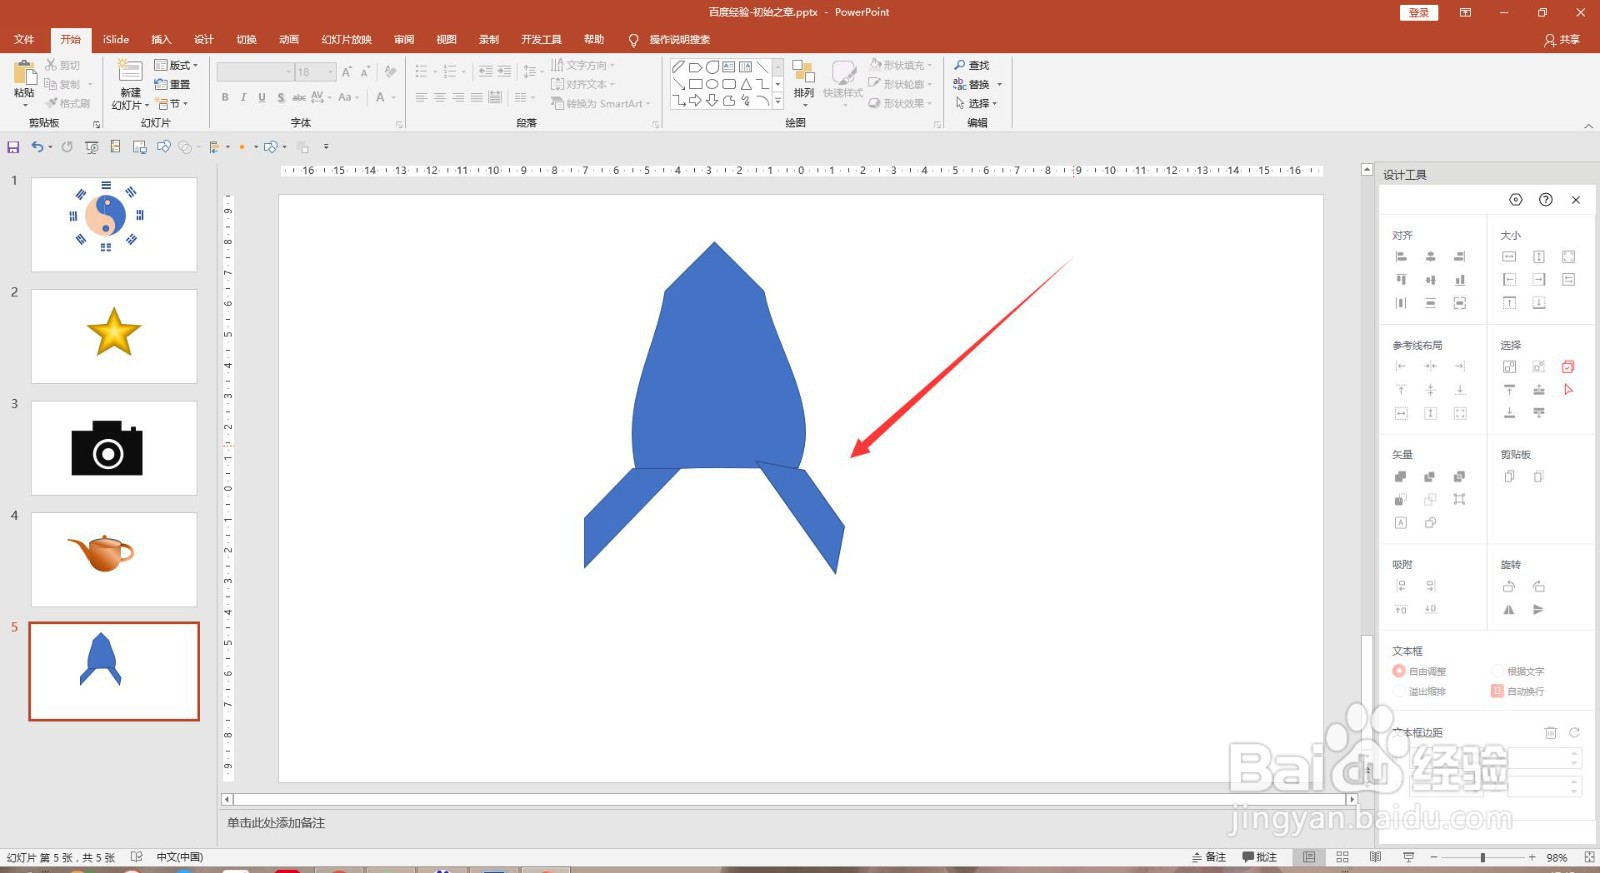Switch to slide sorter view in status bar

[1342, 857]
